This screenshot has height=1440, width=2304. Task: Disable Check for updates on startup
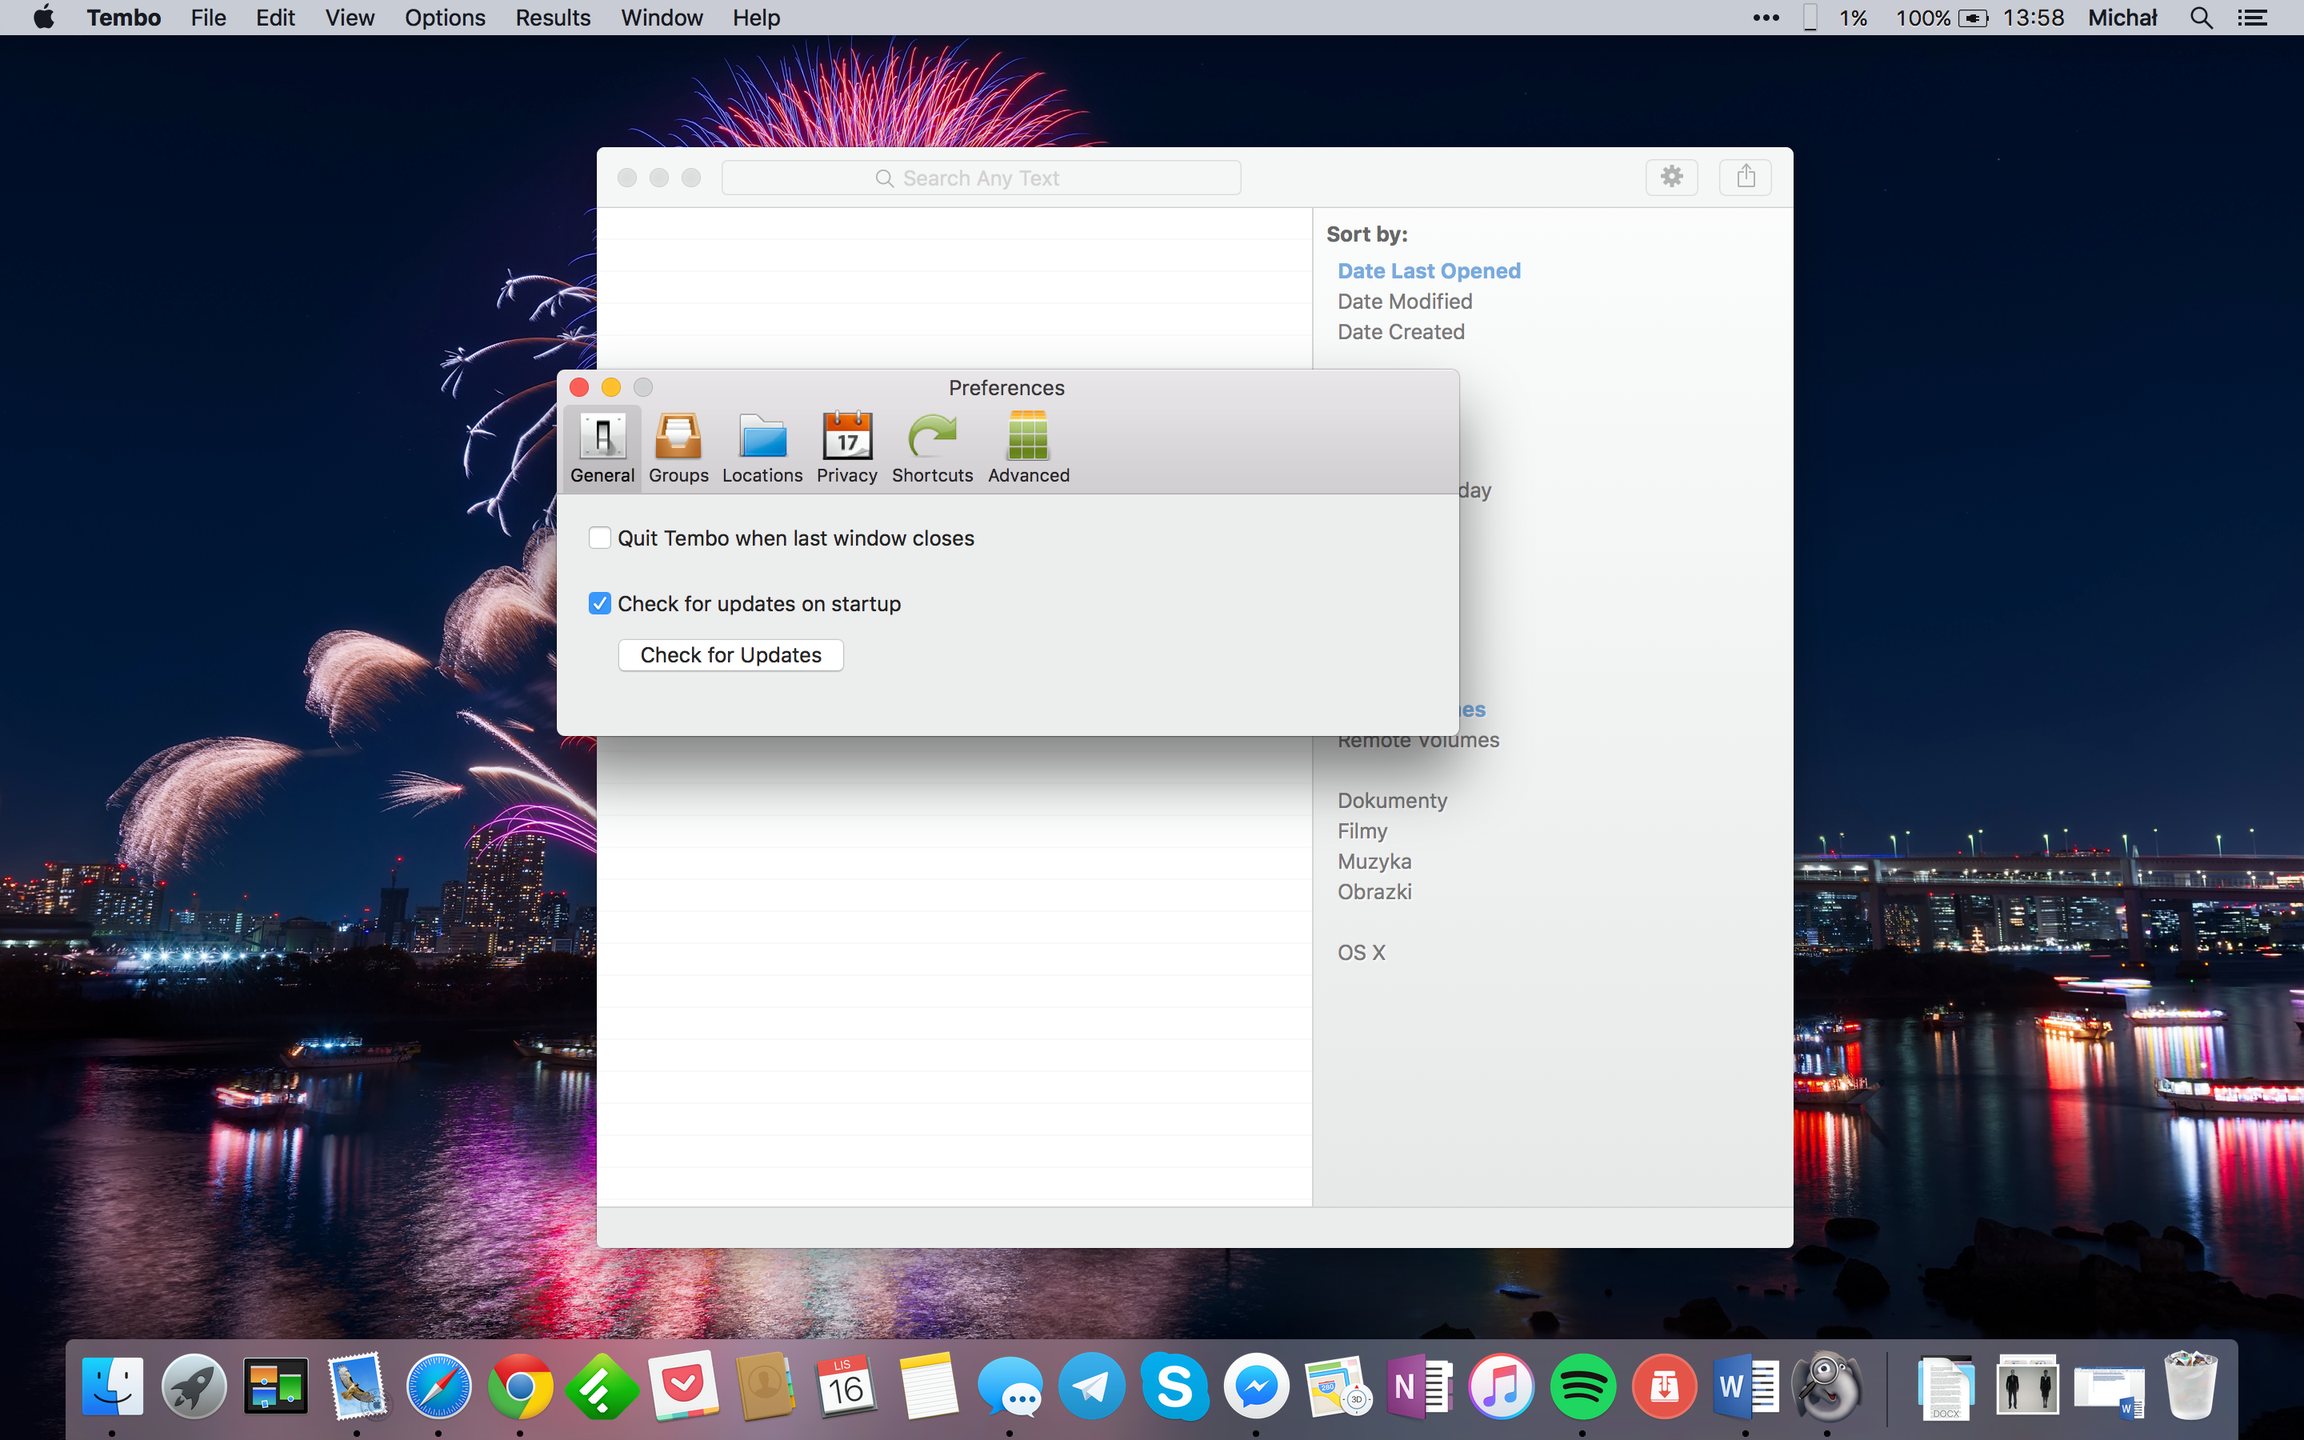600,603
